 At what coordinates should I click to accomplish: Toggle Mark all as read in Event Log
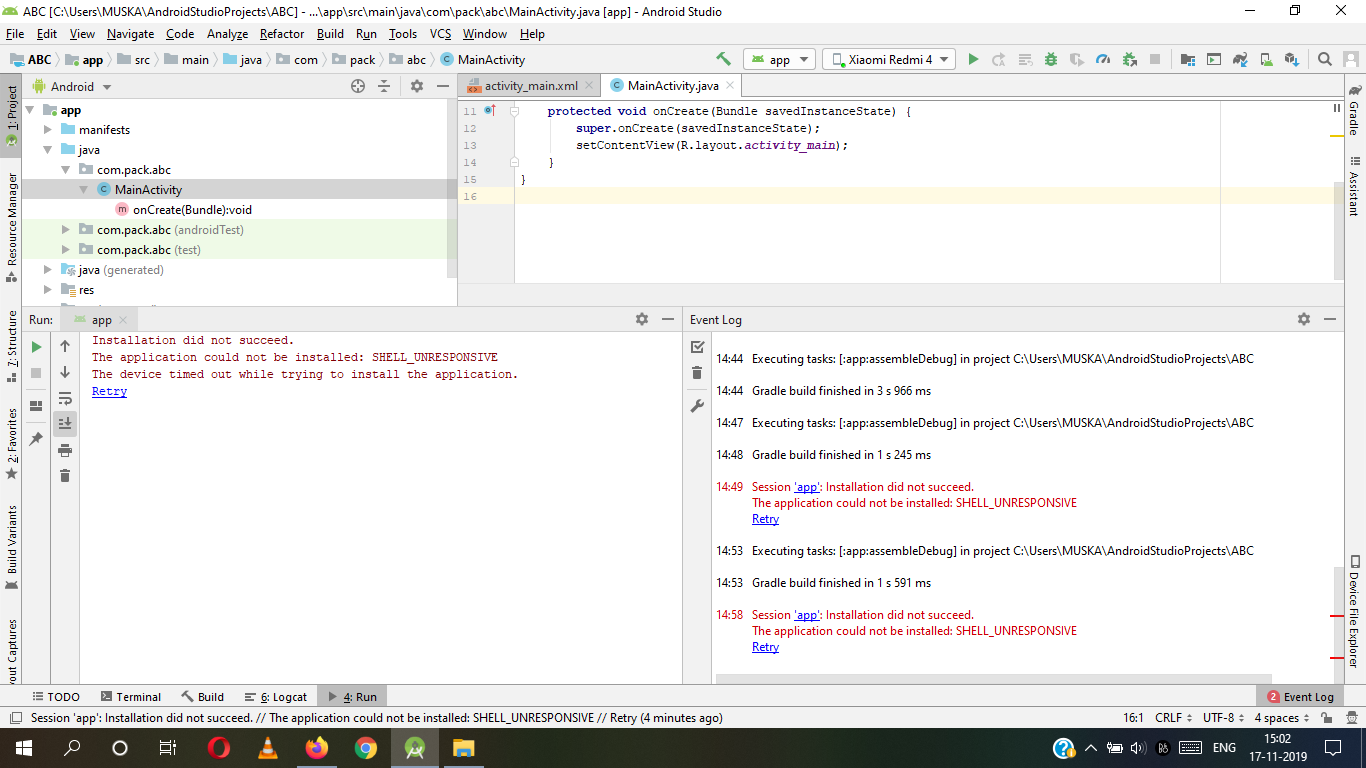(x=697, y=347)
